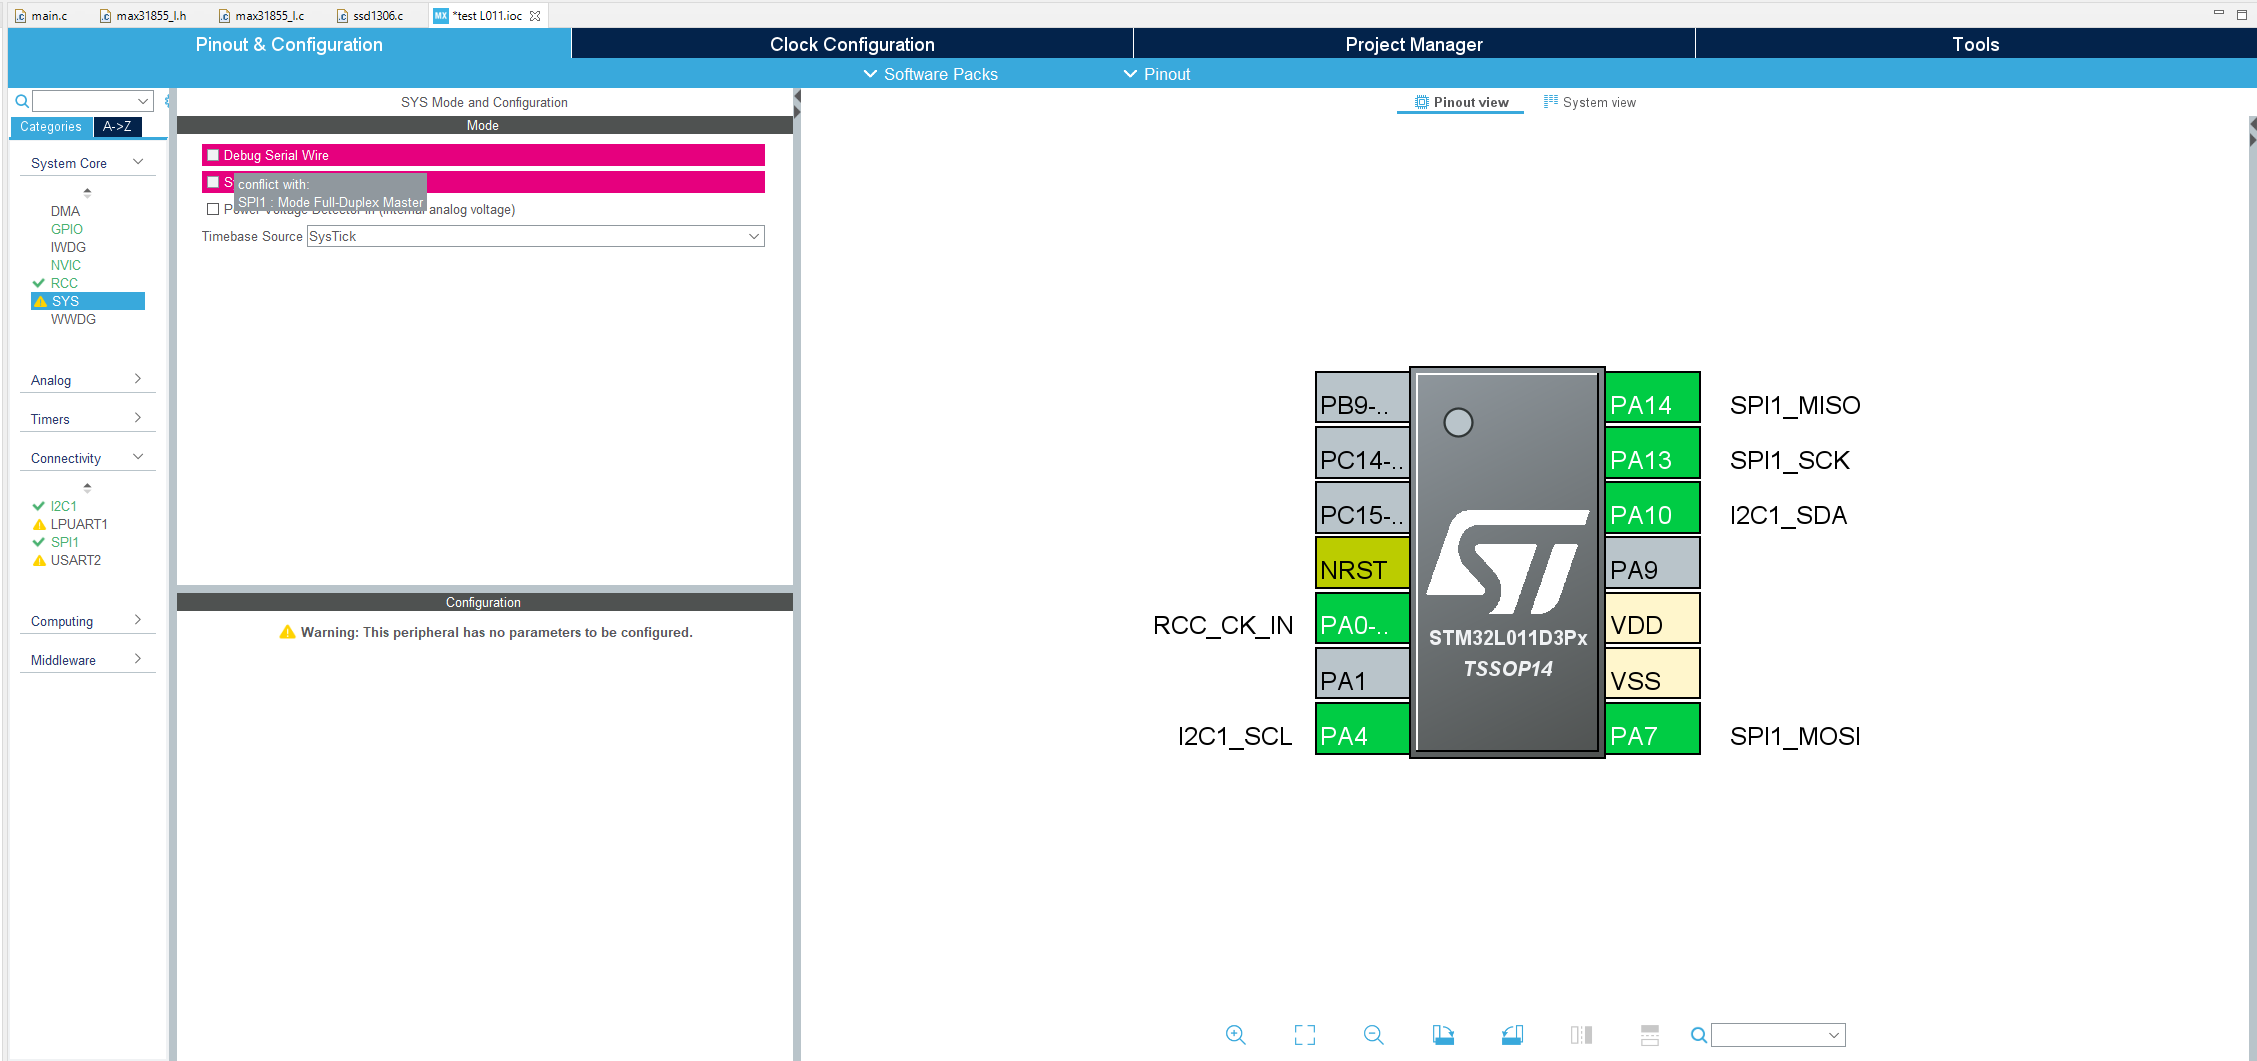This screenshot has width=2257, height=1061.
Task: Rotate the chip clockwise
Action: point(1443,1035)
